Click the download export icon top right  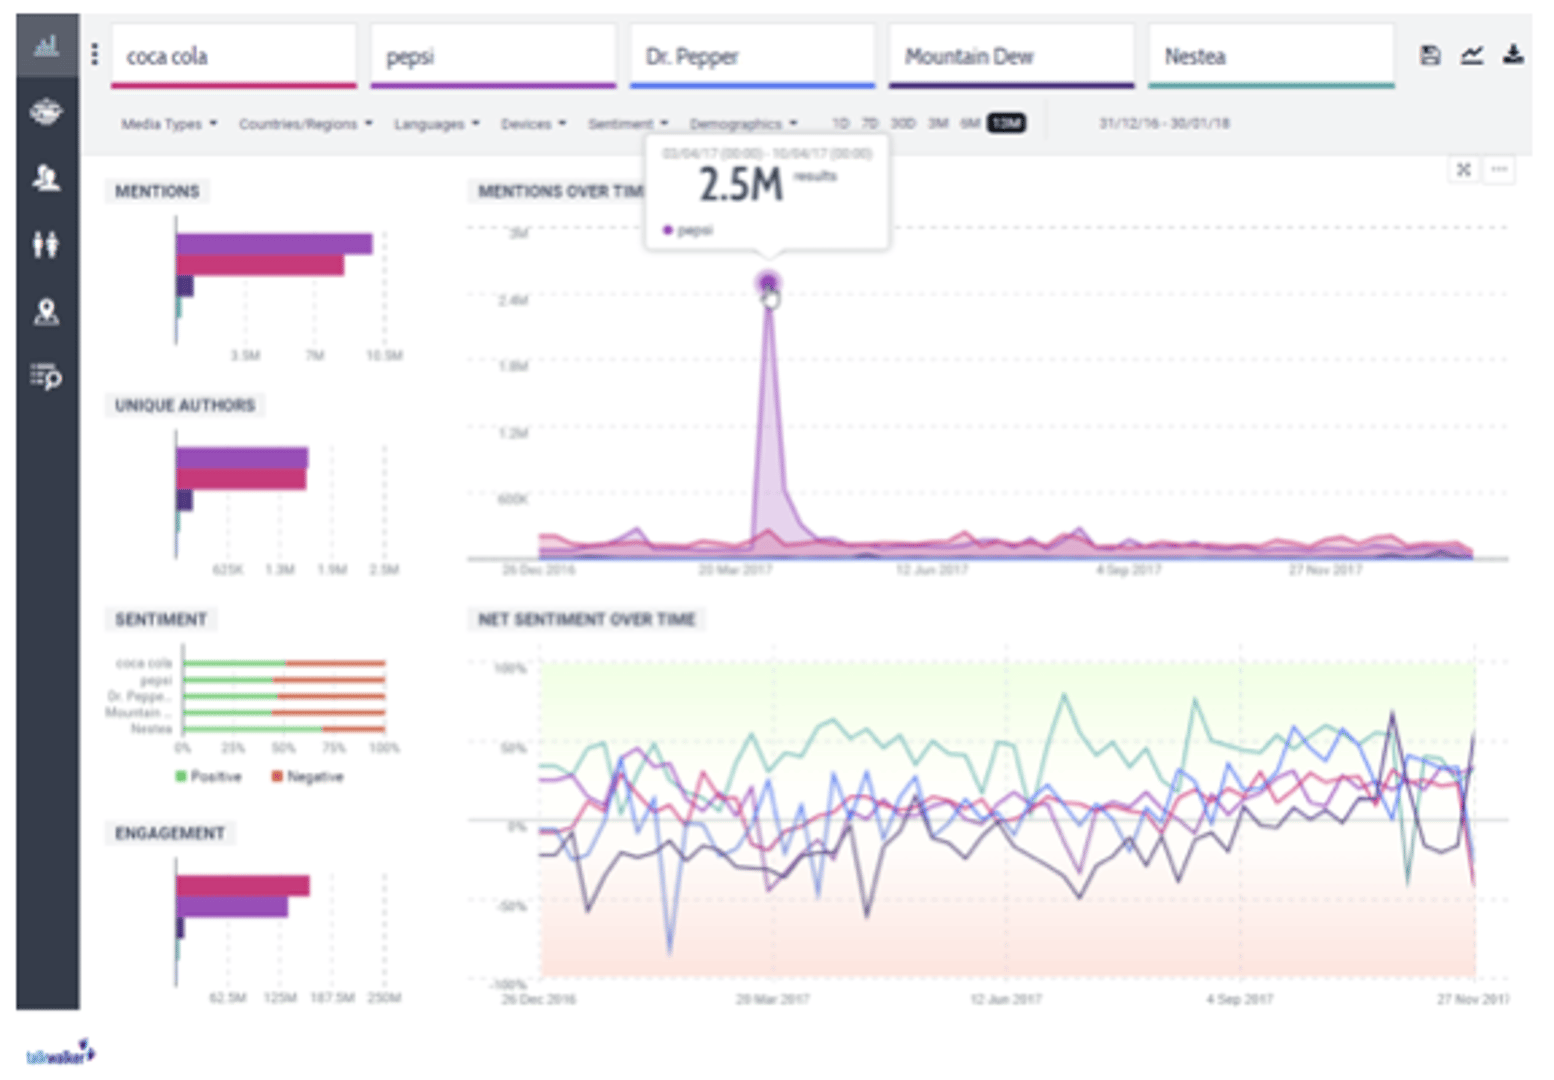pos(1512,56)
